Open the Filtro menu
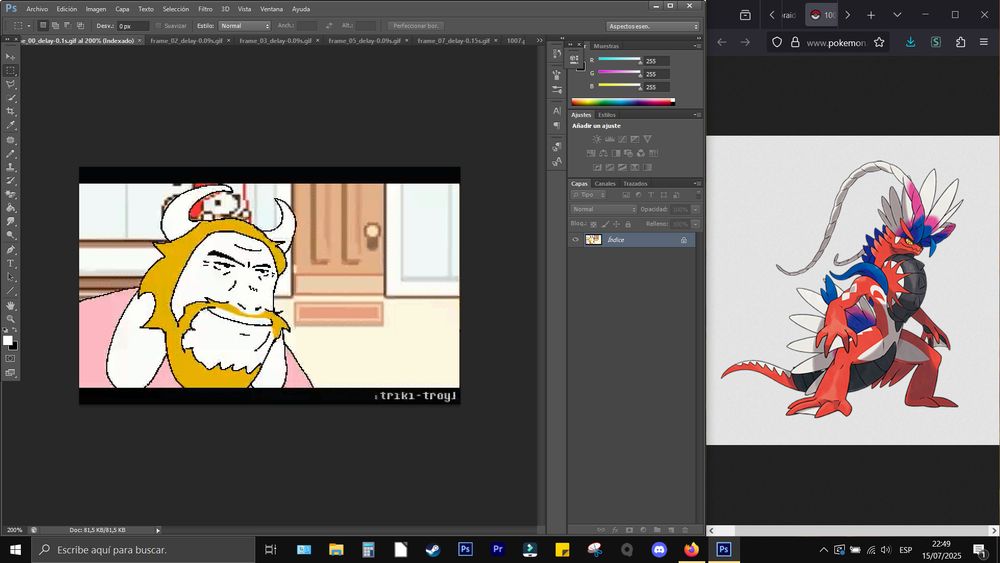The height and width of the screenshot is (563, 1000). (x=205, y=9)
